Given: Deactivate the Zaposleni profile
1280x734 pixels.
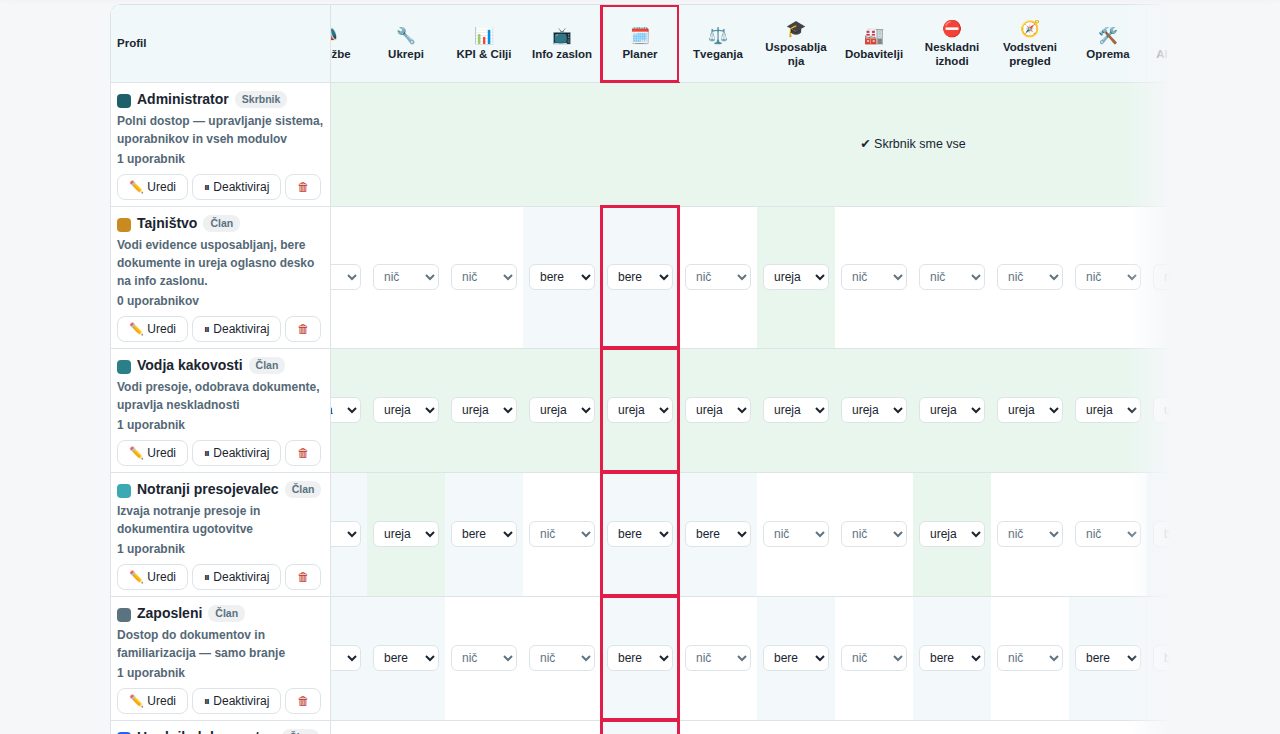Looking at the screenshot, I should [236, 701].
